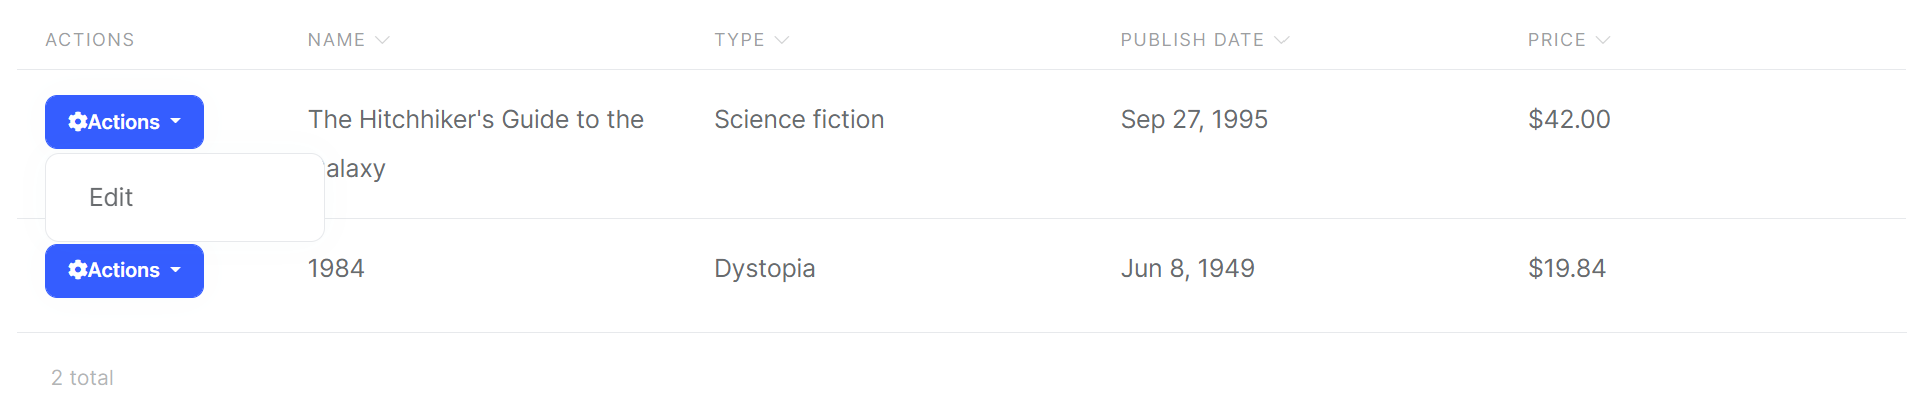Click sort chevron next to NAME header
This screenshot has height=420, width=1919.
point(382,40)
